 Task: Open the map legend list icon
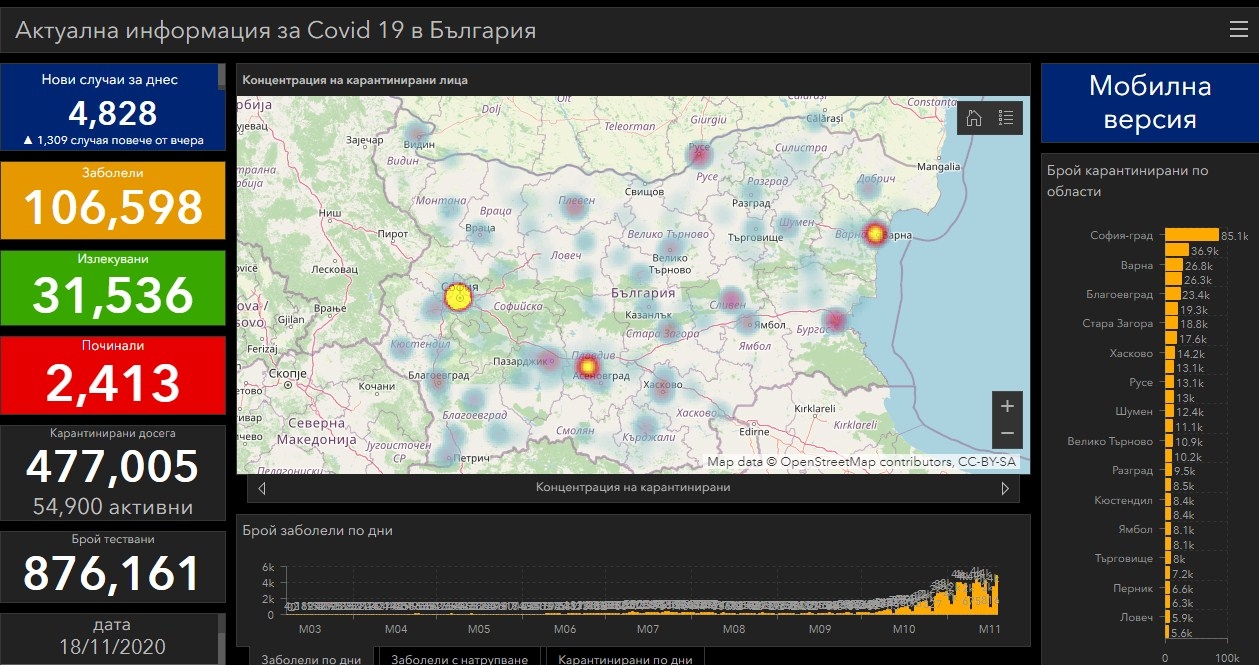(x=1006, y=118)
